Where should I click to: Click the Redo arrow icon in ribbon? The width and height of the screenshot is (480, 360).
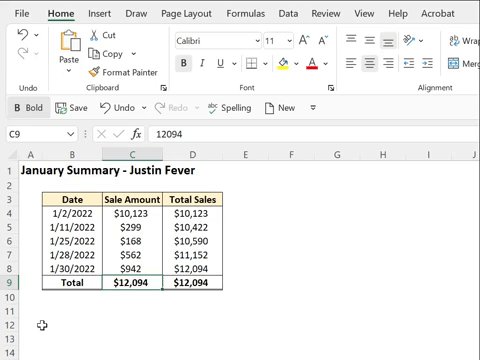coord(23,53)
